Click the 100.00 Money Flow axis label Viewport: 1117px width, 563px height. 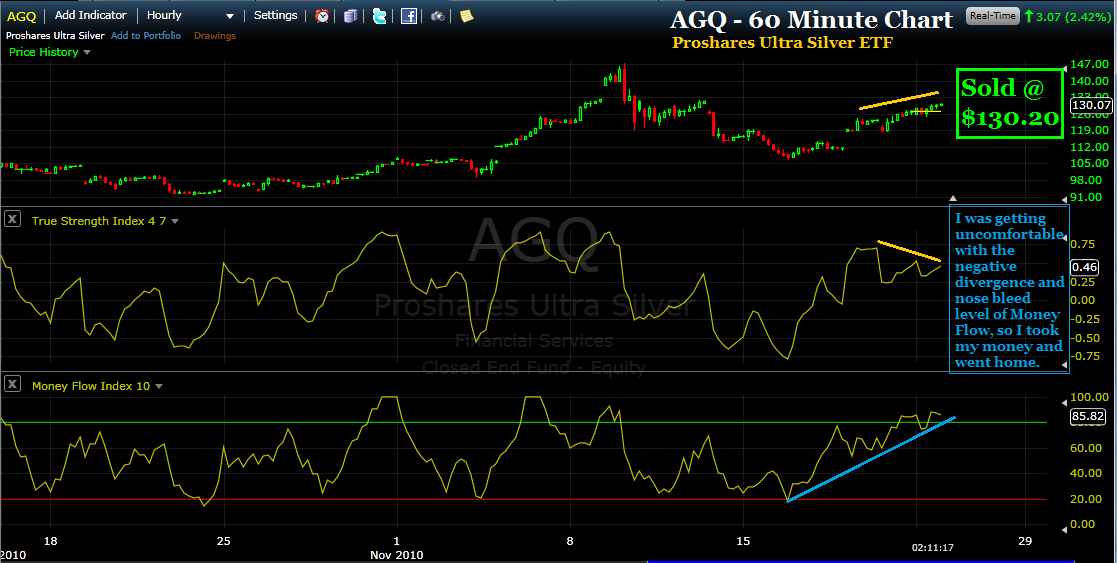tap(1089, 397)
